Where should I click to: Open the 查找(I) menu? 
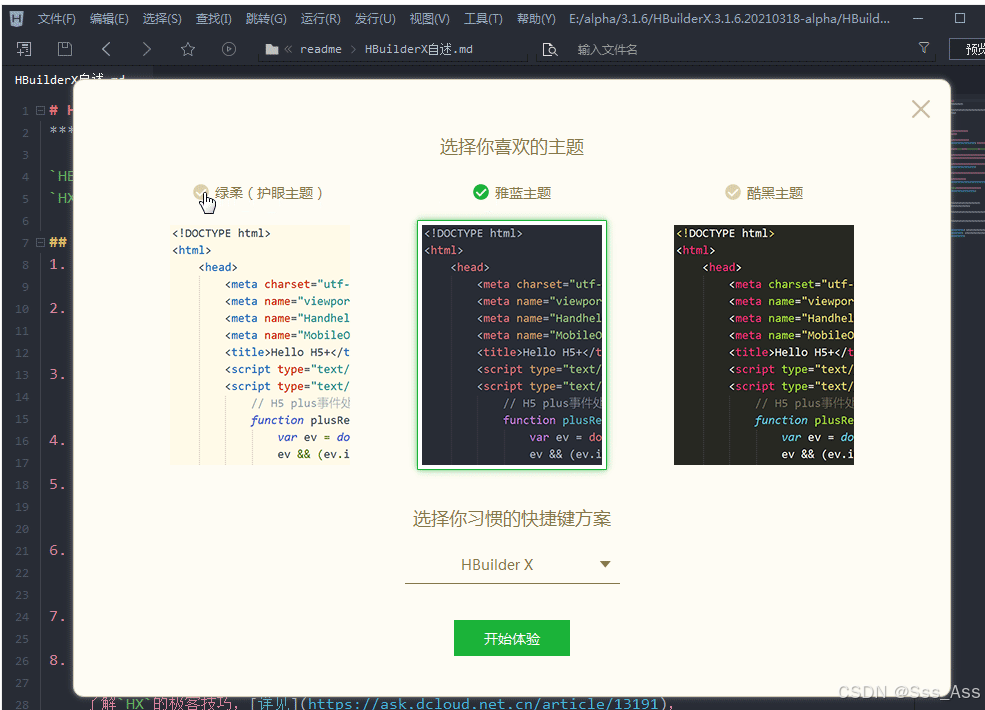tap(214, 19)
